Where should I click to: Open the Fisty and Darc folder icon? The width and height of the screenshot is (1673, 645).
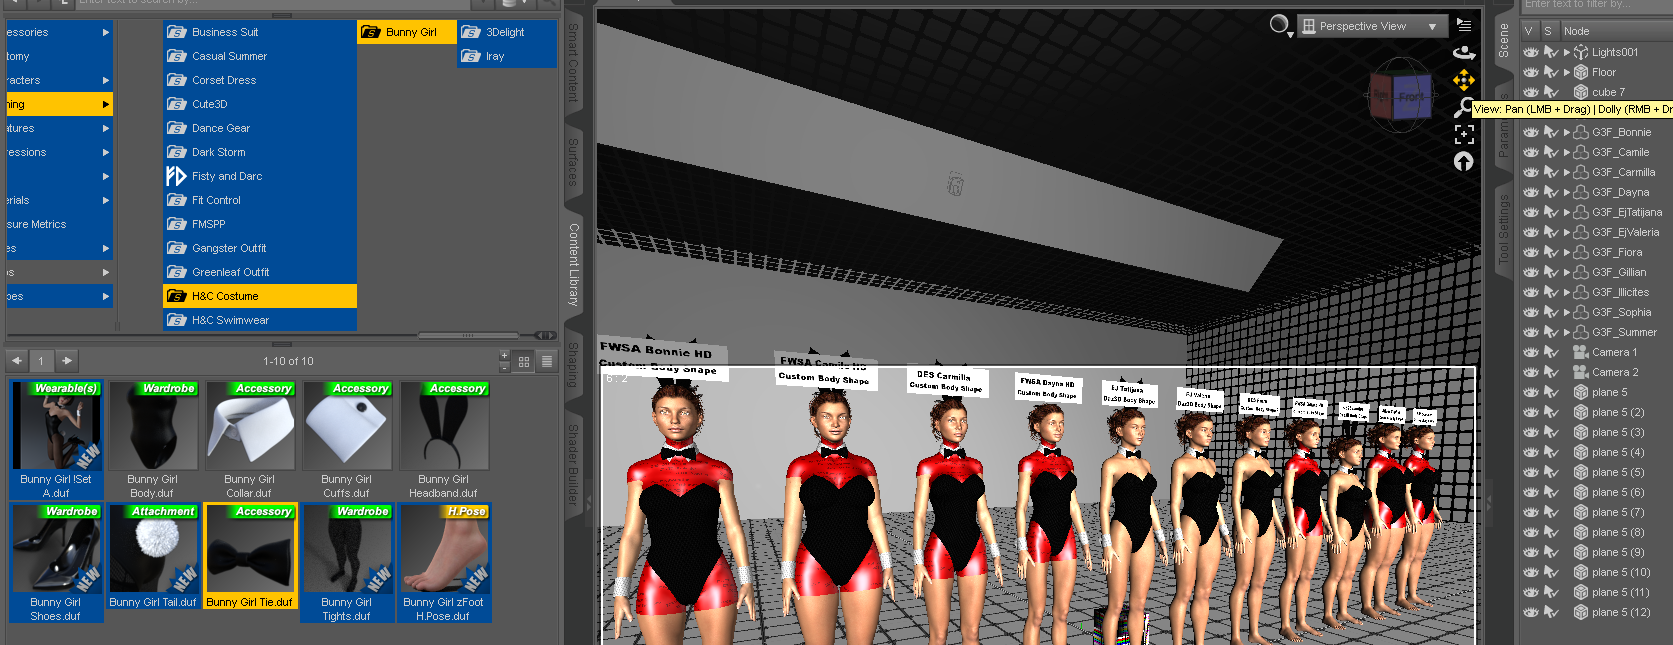(x=176, y=176)
